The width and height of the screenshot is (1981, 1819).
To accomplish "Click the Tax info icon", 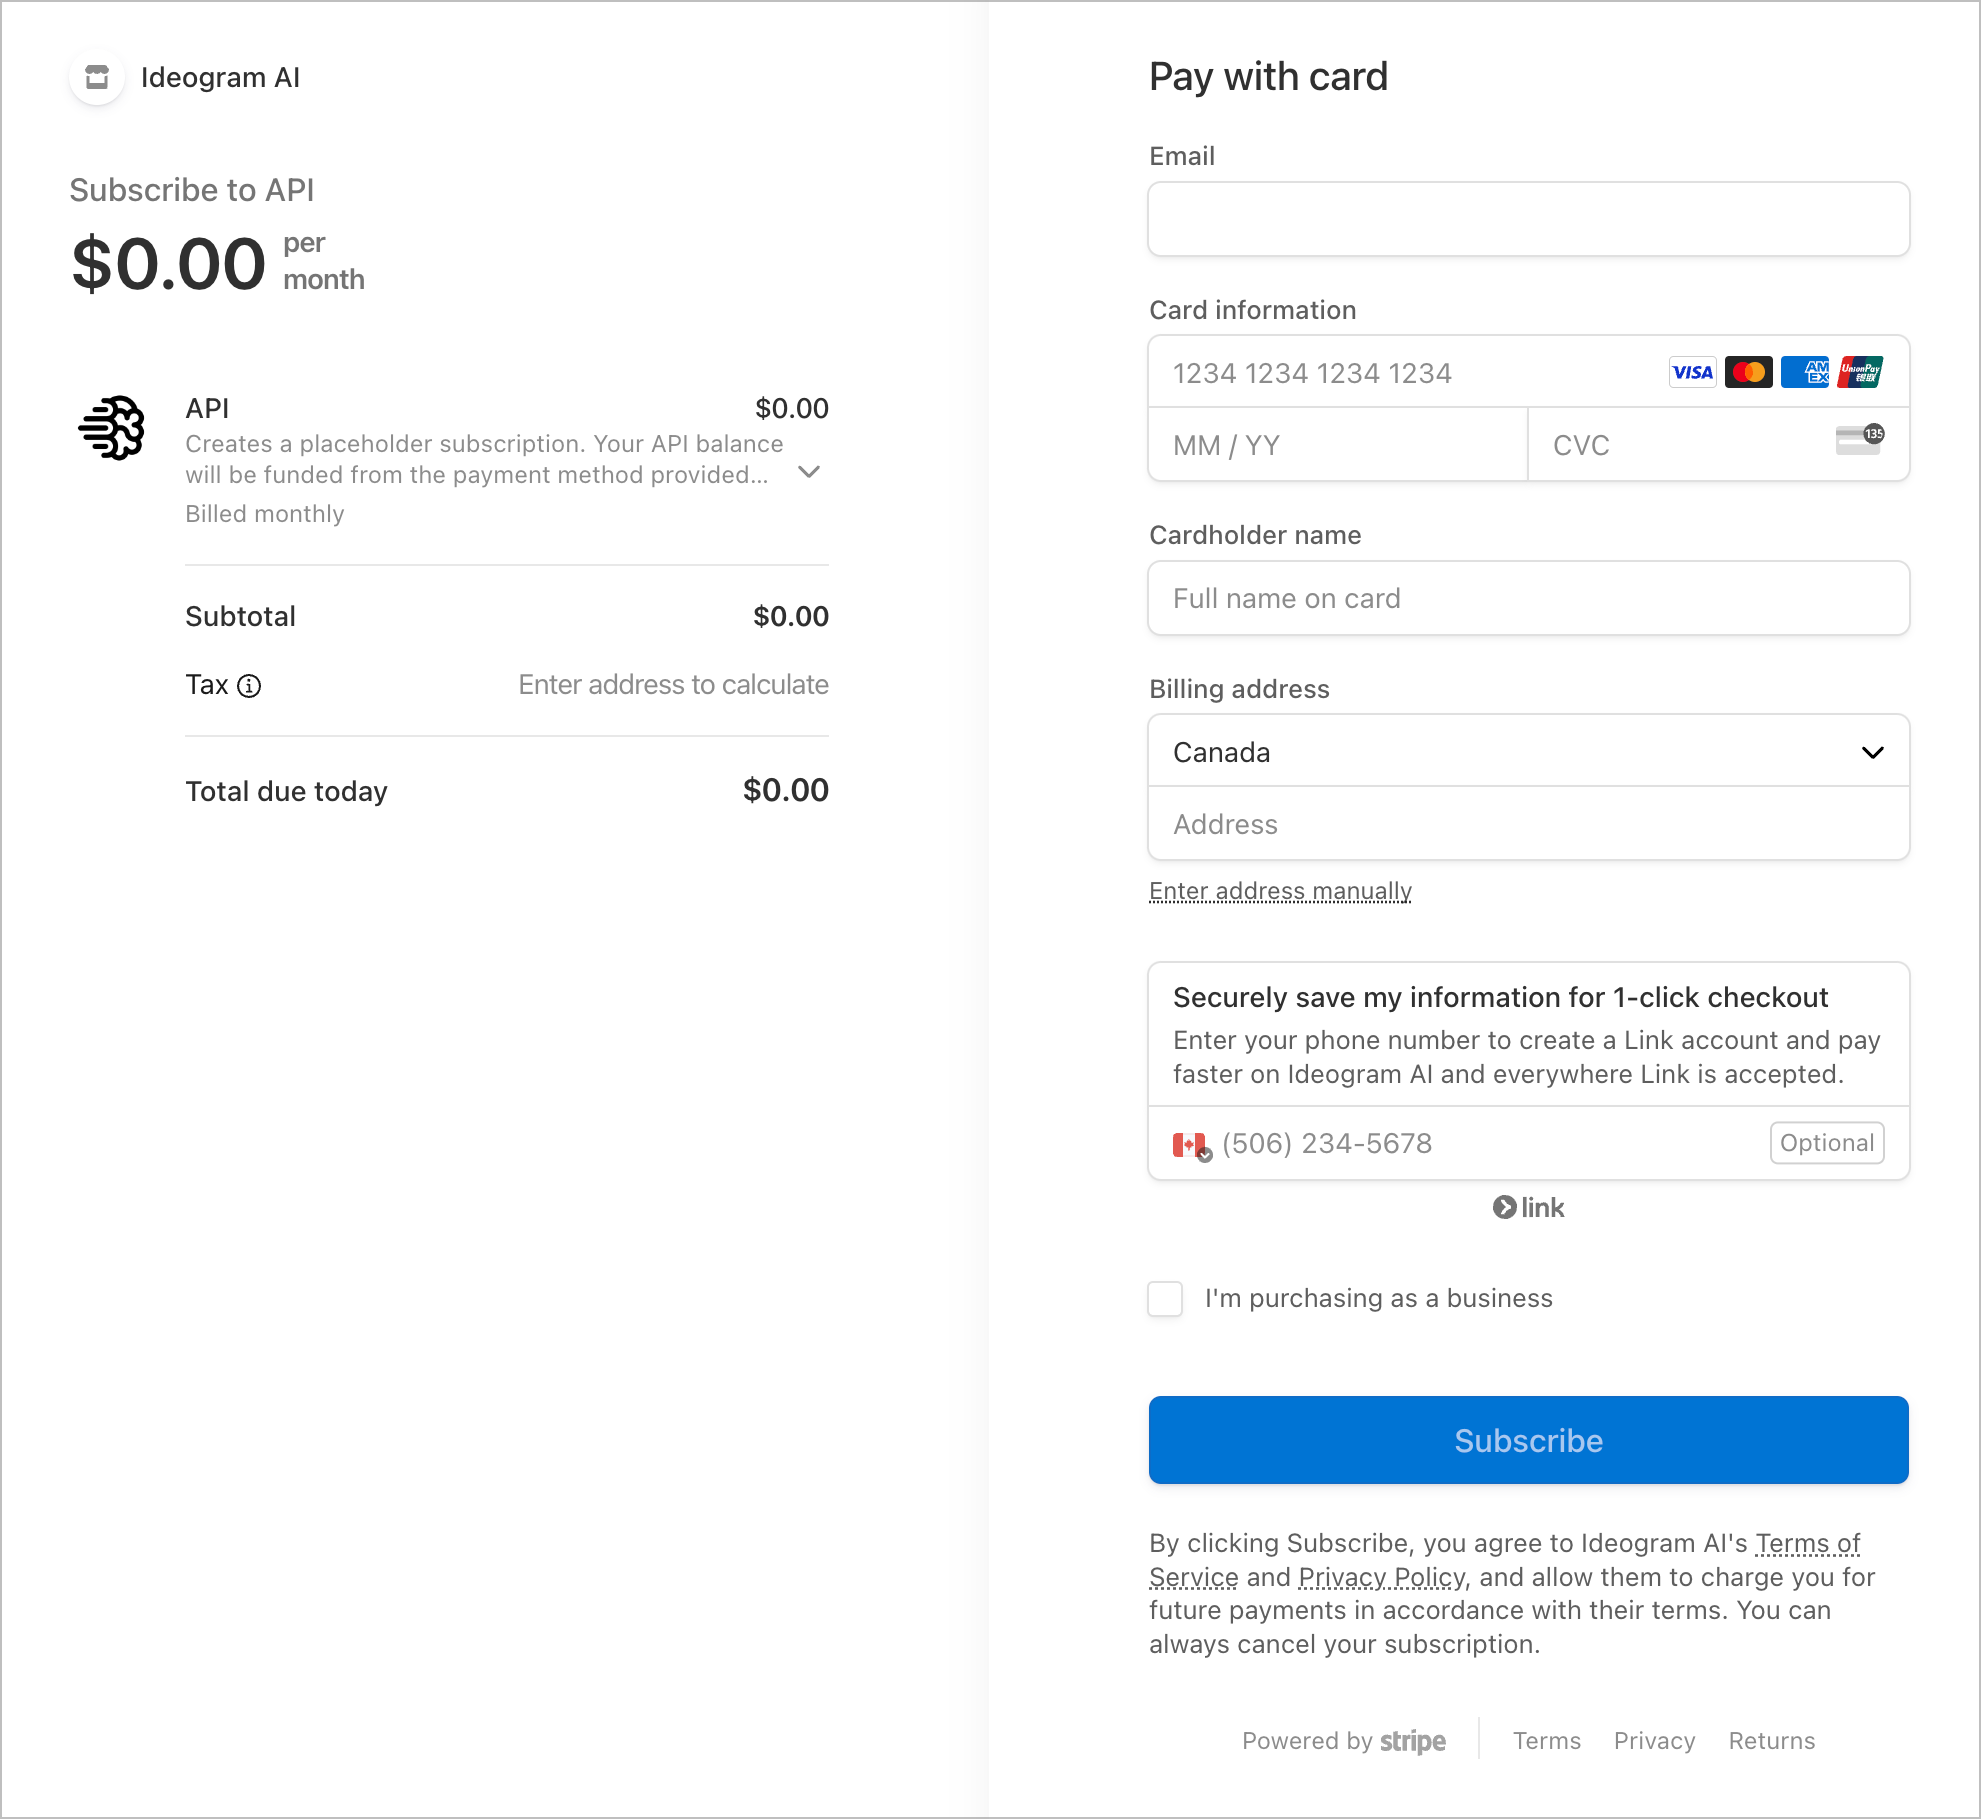I will (x=249, y=685).
